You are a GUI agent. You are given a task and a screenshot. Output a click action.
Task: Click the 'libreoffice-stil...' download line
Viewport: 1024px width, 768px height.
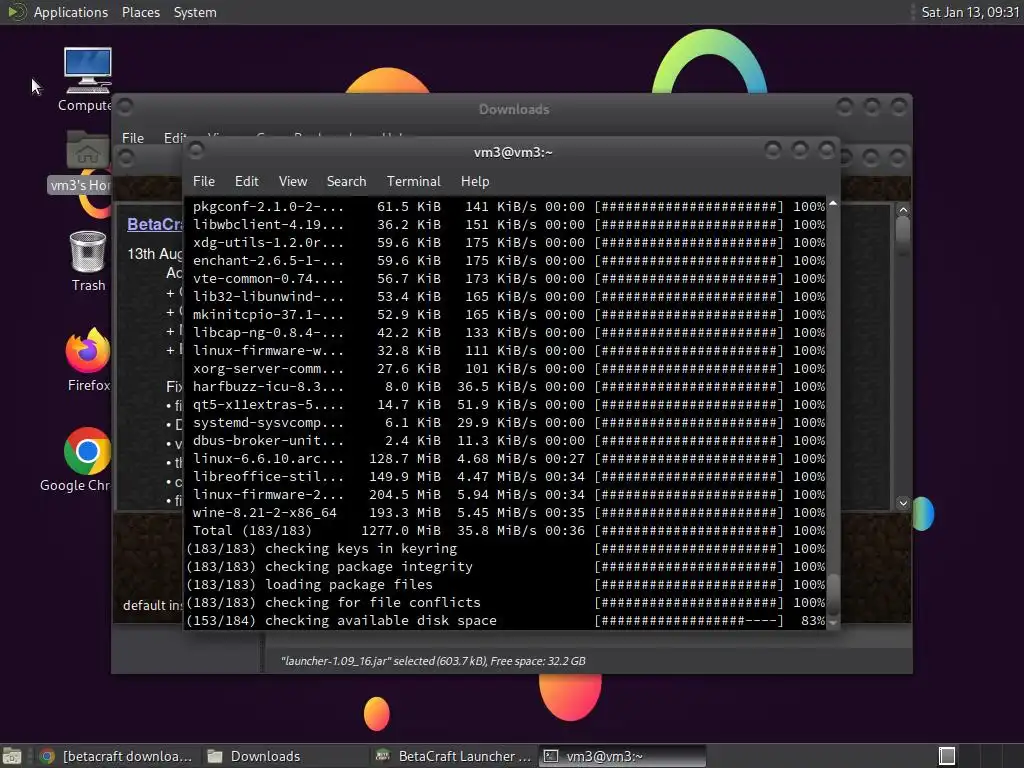tap(509, 477)
